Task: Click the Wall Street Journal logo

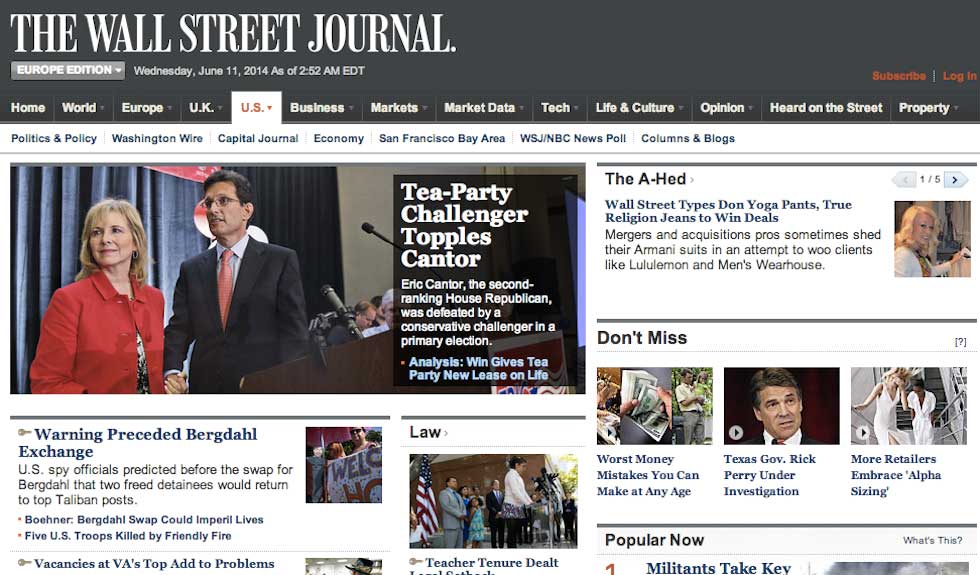Action: click(232, 32)
